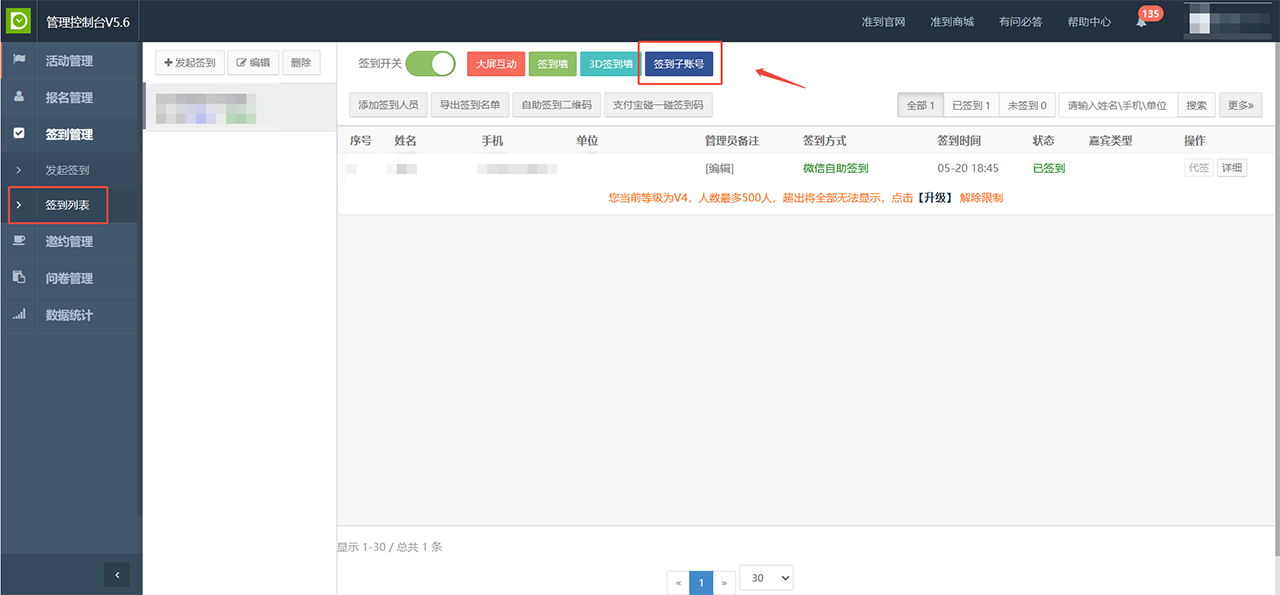1280x595 pixels.
Task: Open 有问必答 link in header
Action: click(1020, 22)
